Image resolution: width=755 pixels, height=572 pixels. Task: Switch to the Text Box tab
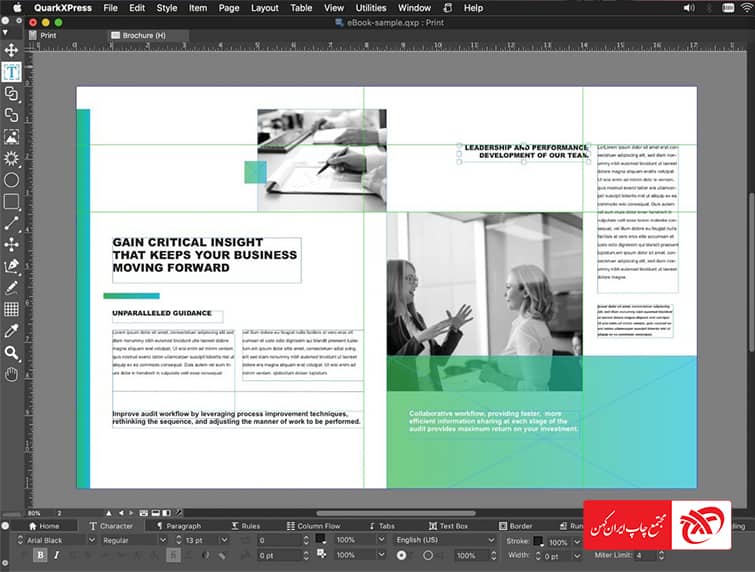point(448,526)
